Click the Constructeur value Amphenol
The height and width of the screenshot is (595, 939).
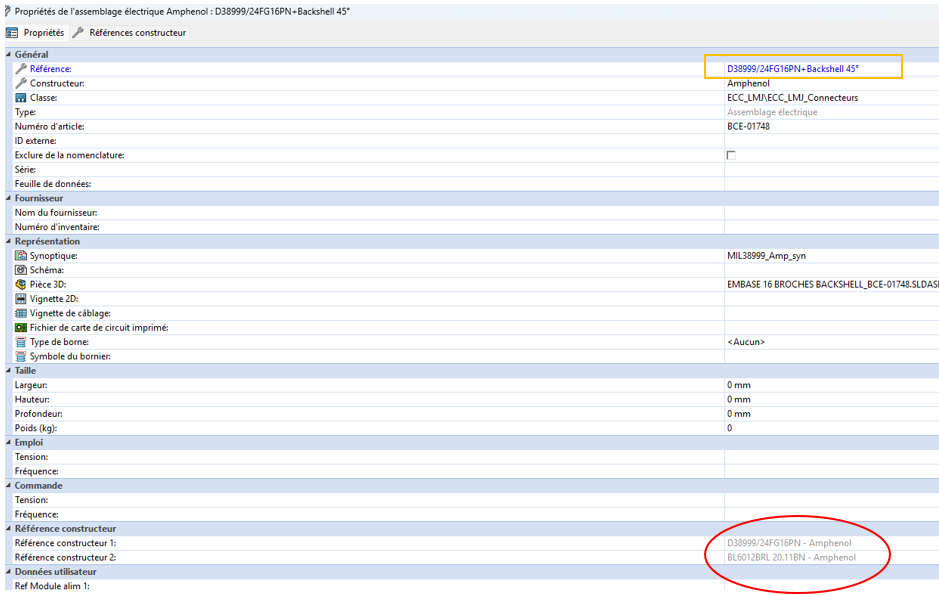pos(748,83)
